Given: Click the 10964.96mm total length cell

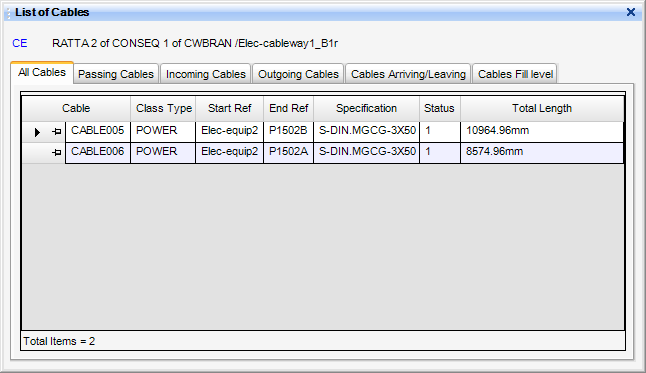Looking at the screenshot, I should point(542,132).
